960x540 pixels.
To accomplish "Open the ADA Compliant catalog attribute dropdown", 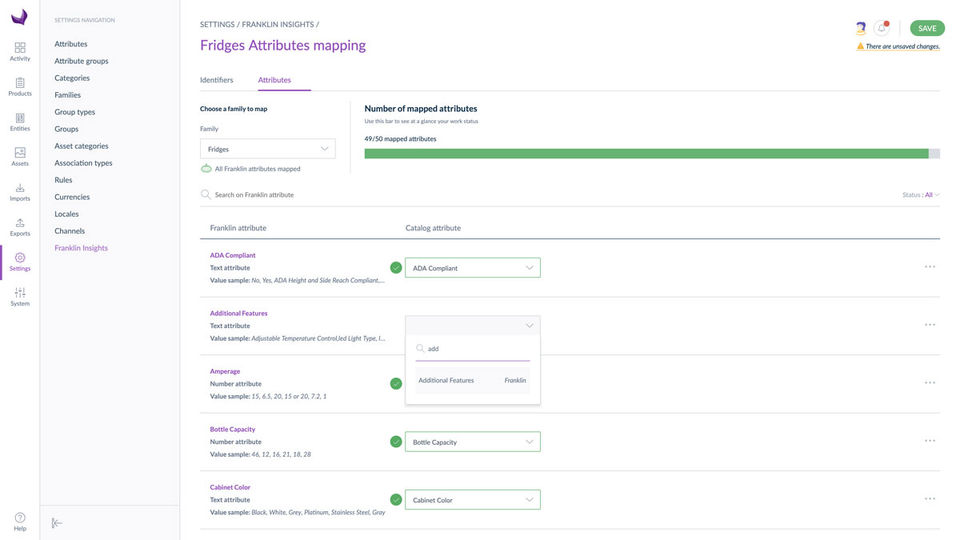I will click(472, 268).
